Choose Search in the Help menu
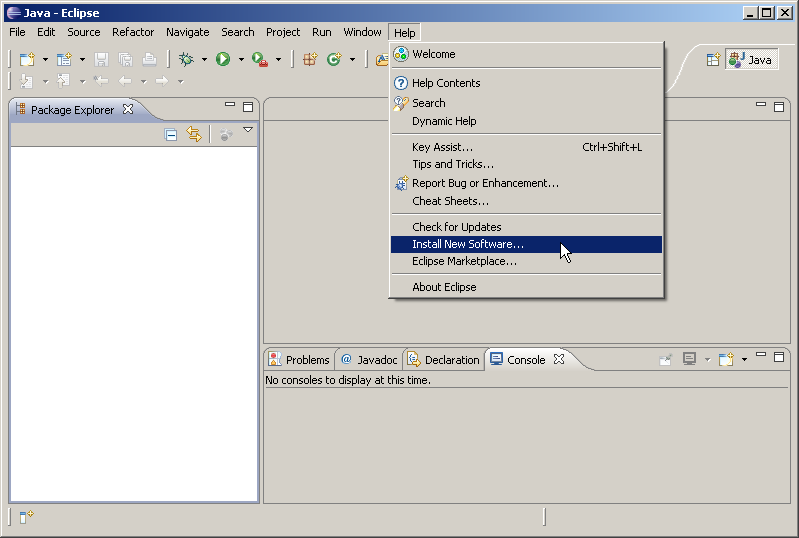This screenshot has width=799, height=538. [x=526, y=103]
